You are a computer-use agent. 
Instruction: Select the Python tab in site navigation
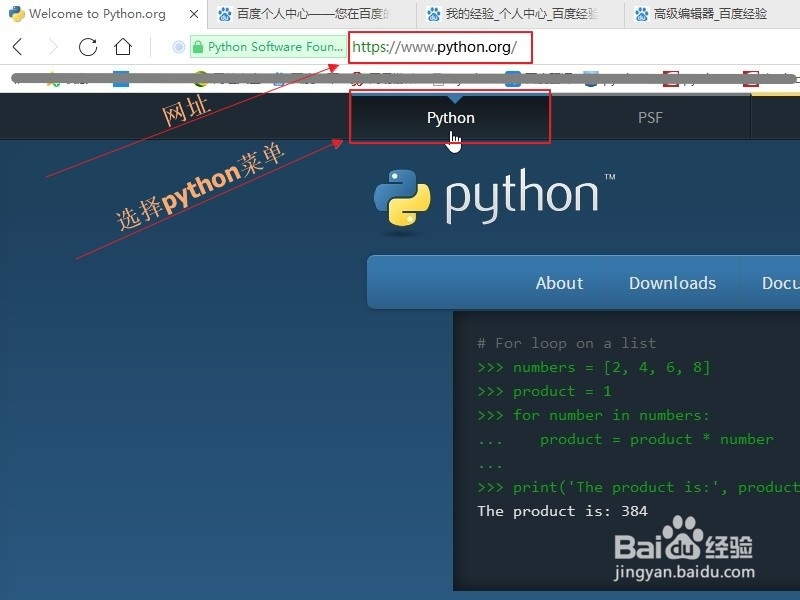pyautogui.click(x=450, y=117)
